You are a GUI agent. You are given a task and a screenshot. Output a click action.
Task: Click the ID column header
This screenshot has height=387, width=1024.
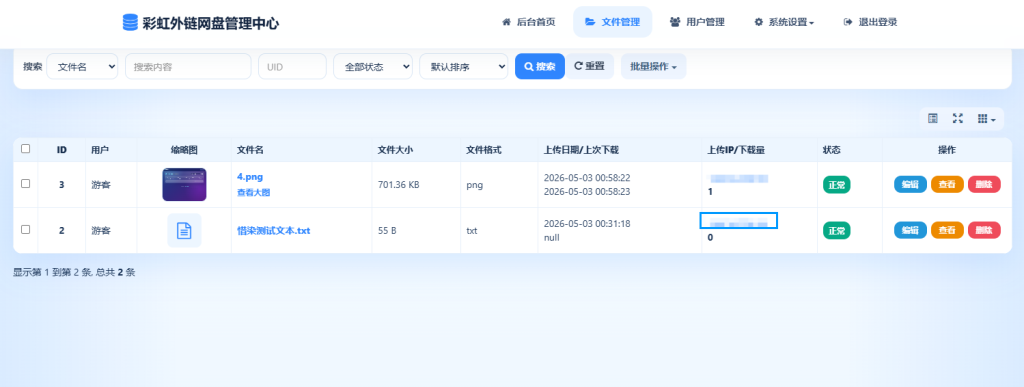[x=62, y=150]
